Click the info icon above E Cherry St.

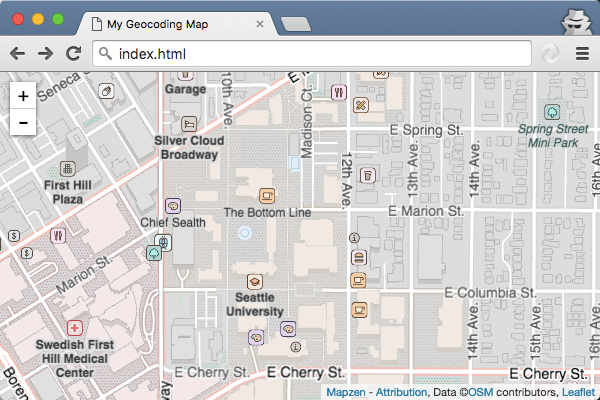pos(295,347)
